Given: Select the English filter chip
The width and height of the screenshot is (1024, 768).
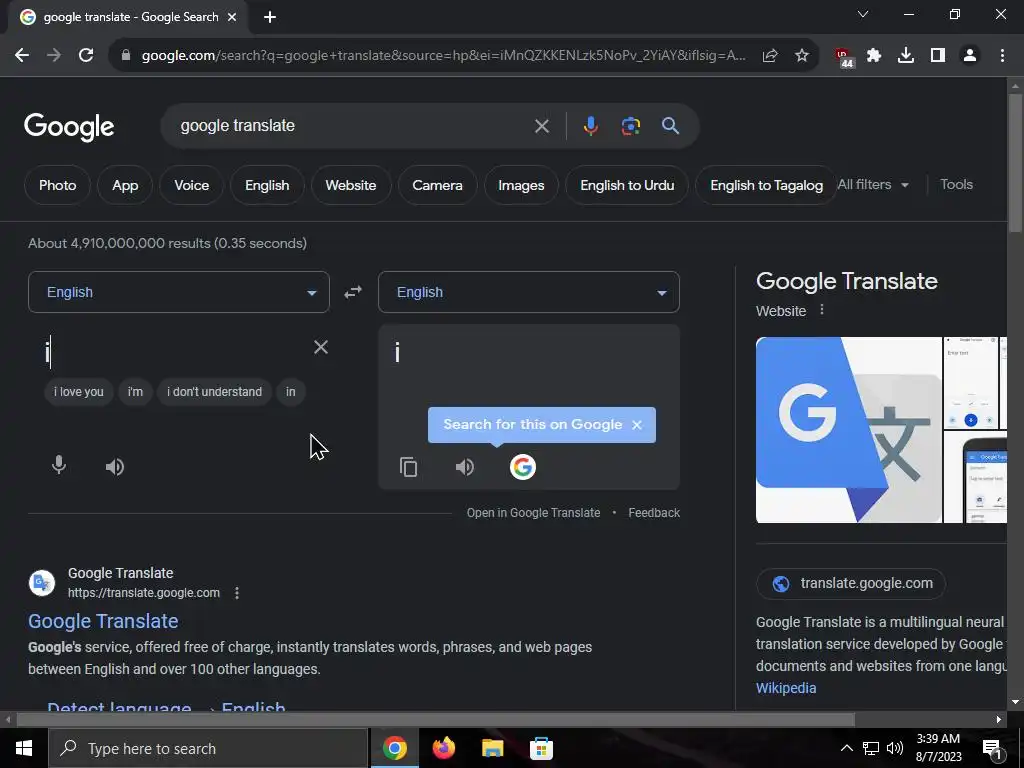Looking at the screenshot, I should (267, 185).
